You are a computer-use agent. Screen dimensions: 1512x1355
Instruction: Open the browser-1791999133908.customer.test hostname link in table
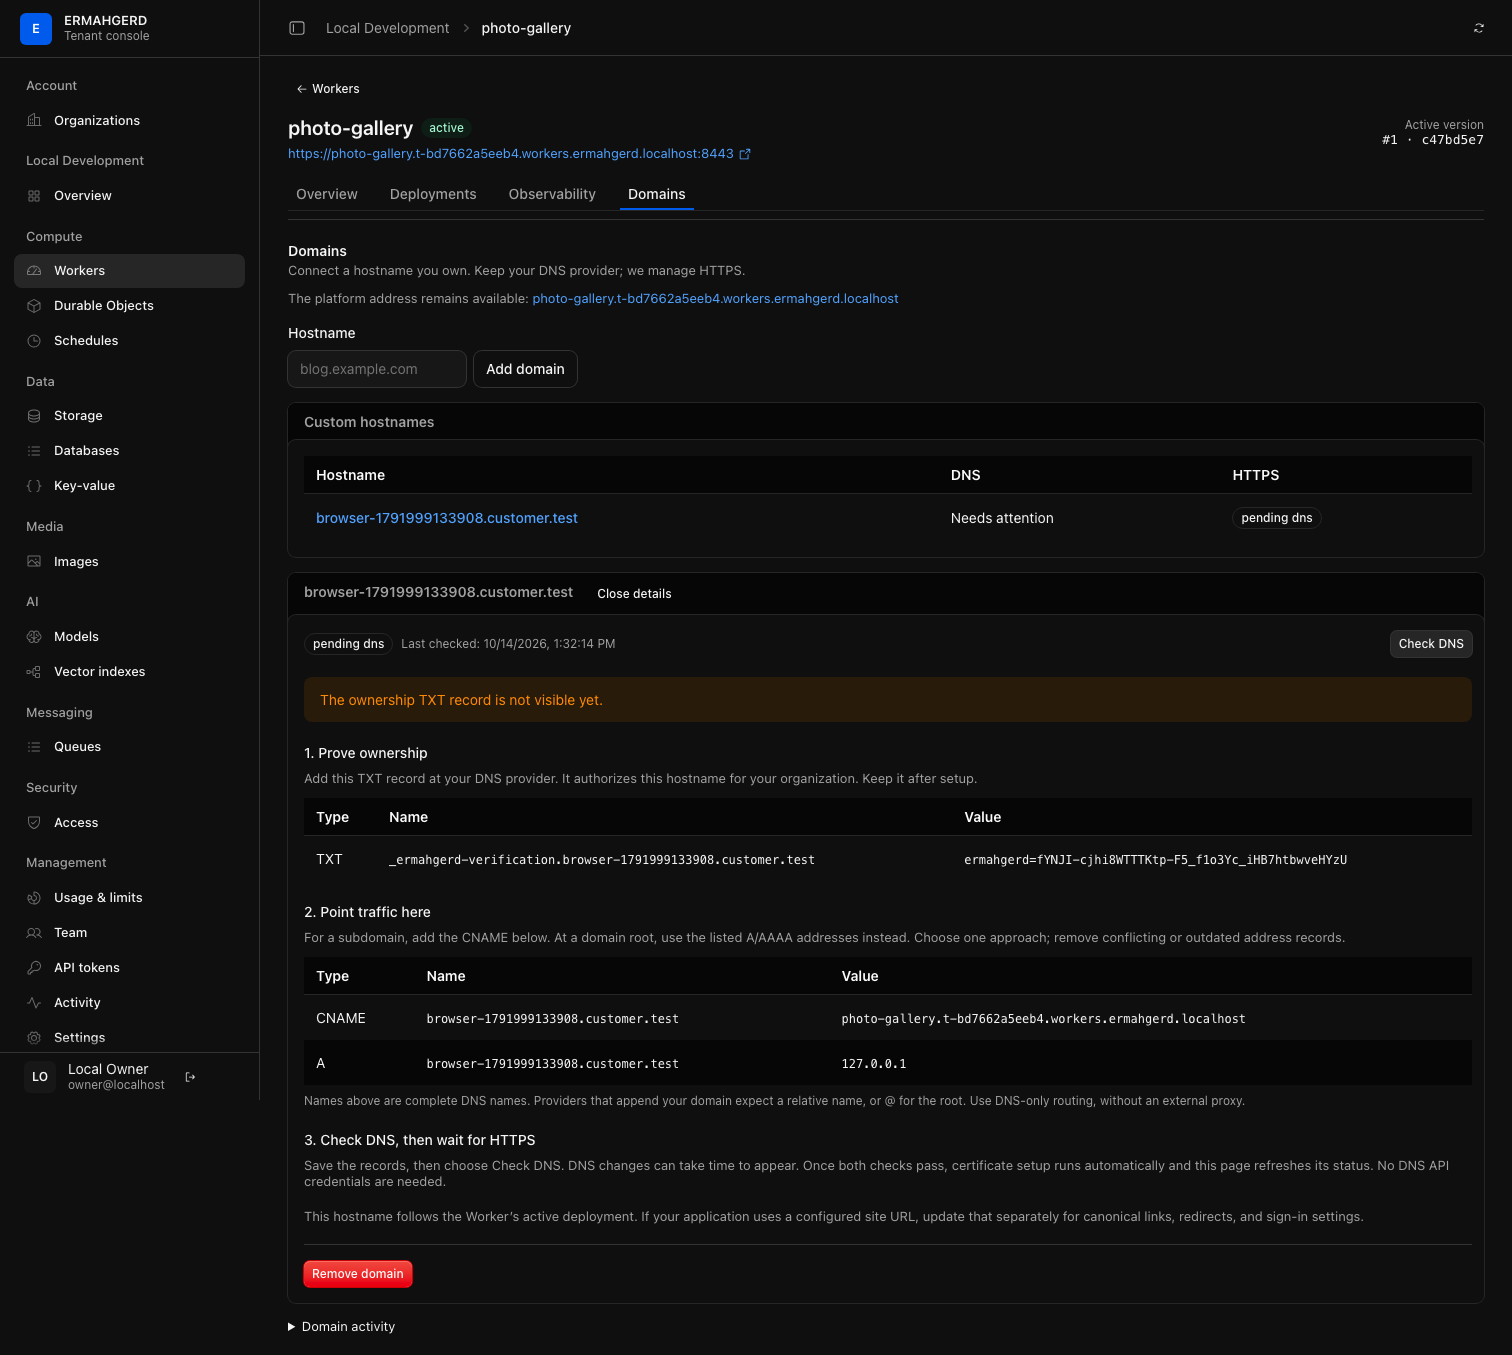point(447,518)
